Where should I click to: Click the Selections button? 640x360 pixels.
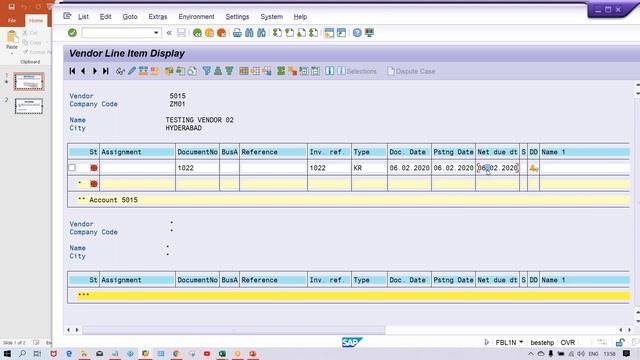tap(357, 71)
